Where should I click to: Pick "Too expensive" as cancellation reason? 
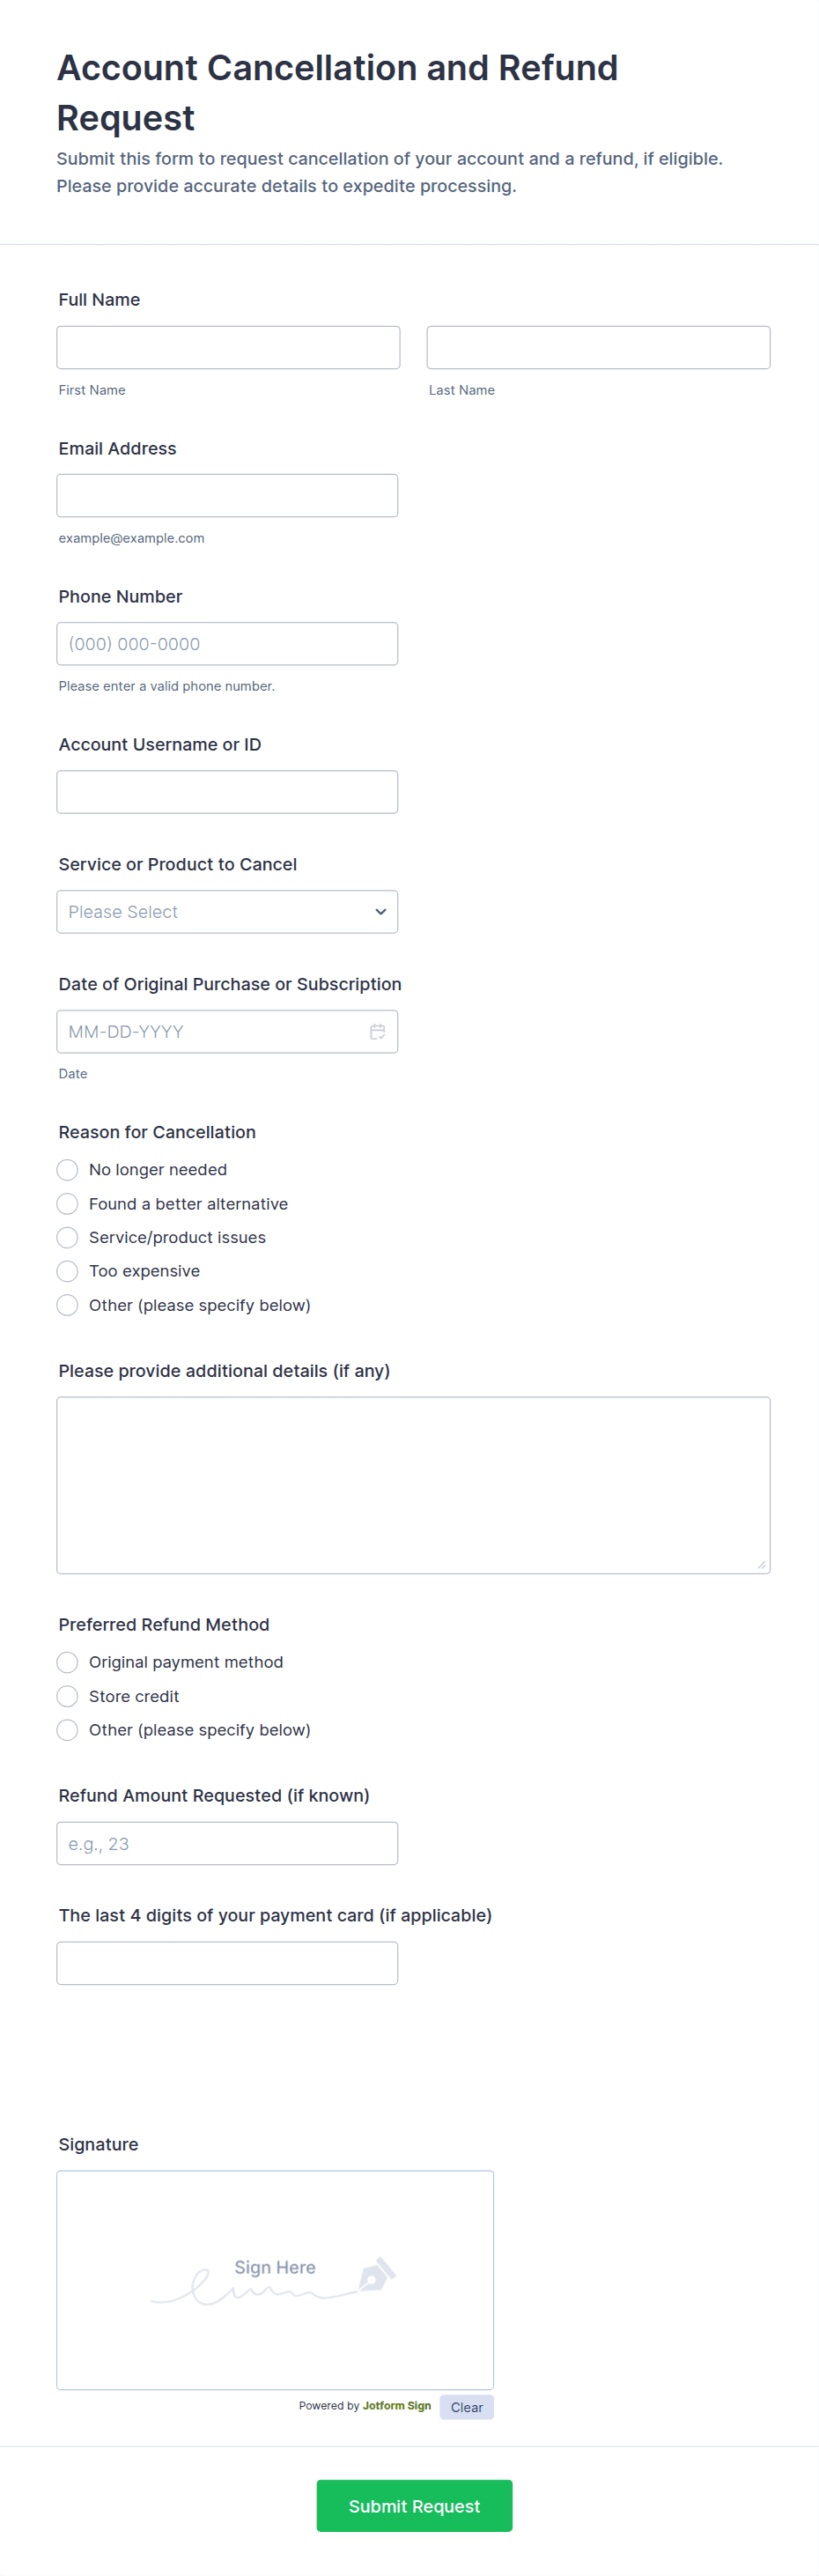(x=67, y=1271)
